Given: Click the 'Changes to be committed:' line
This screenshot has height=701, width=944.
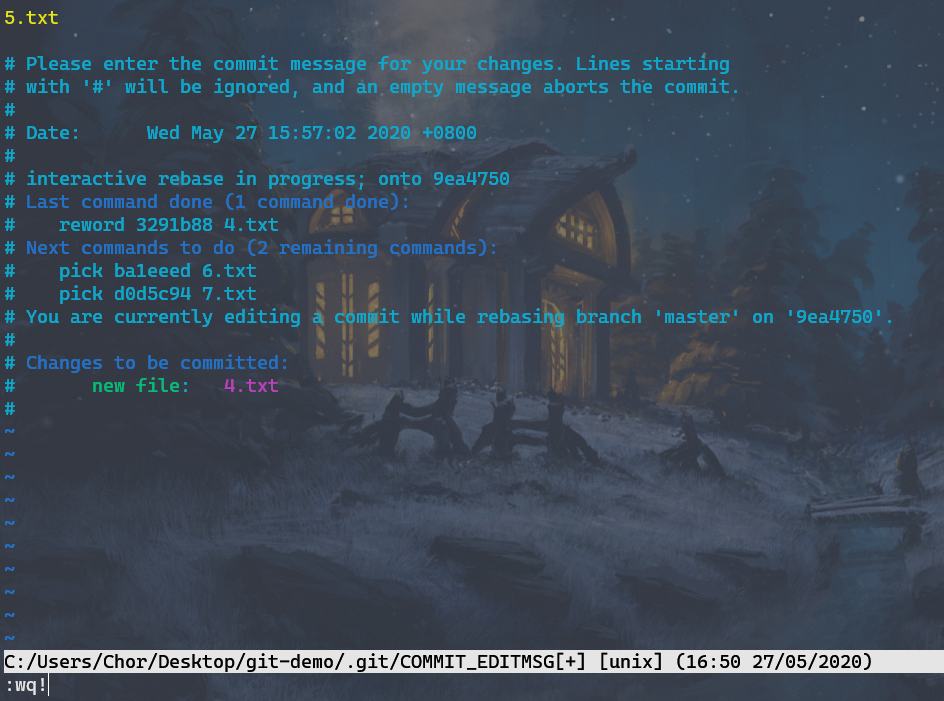Looking at the screenshot, I should click(x=147, y=363).
